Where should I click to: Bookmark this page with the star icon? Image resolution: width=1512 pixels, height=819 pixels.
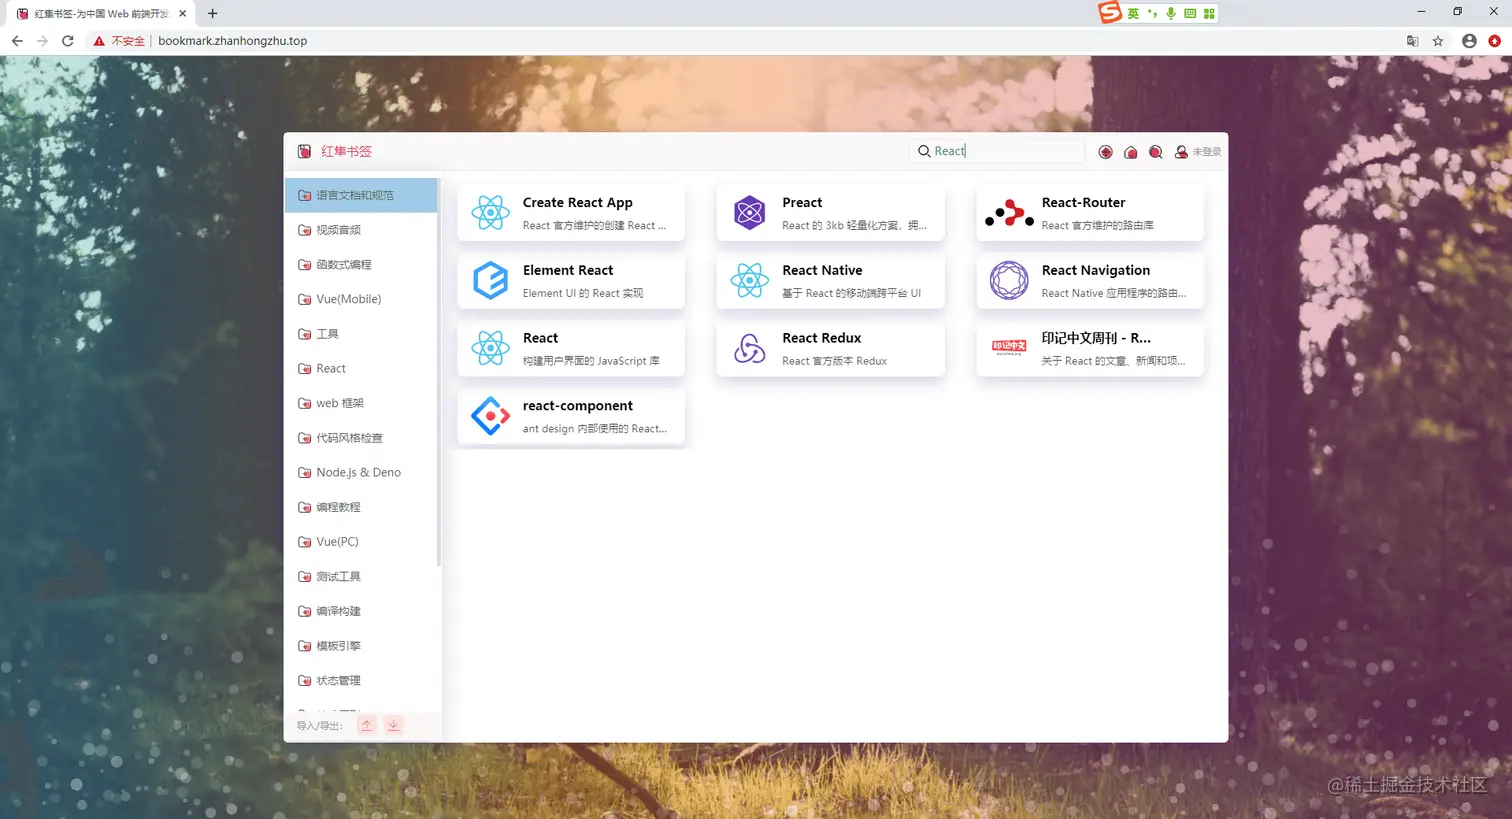[1438, 41]
